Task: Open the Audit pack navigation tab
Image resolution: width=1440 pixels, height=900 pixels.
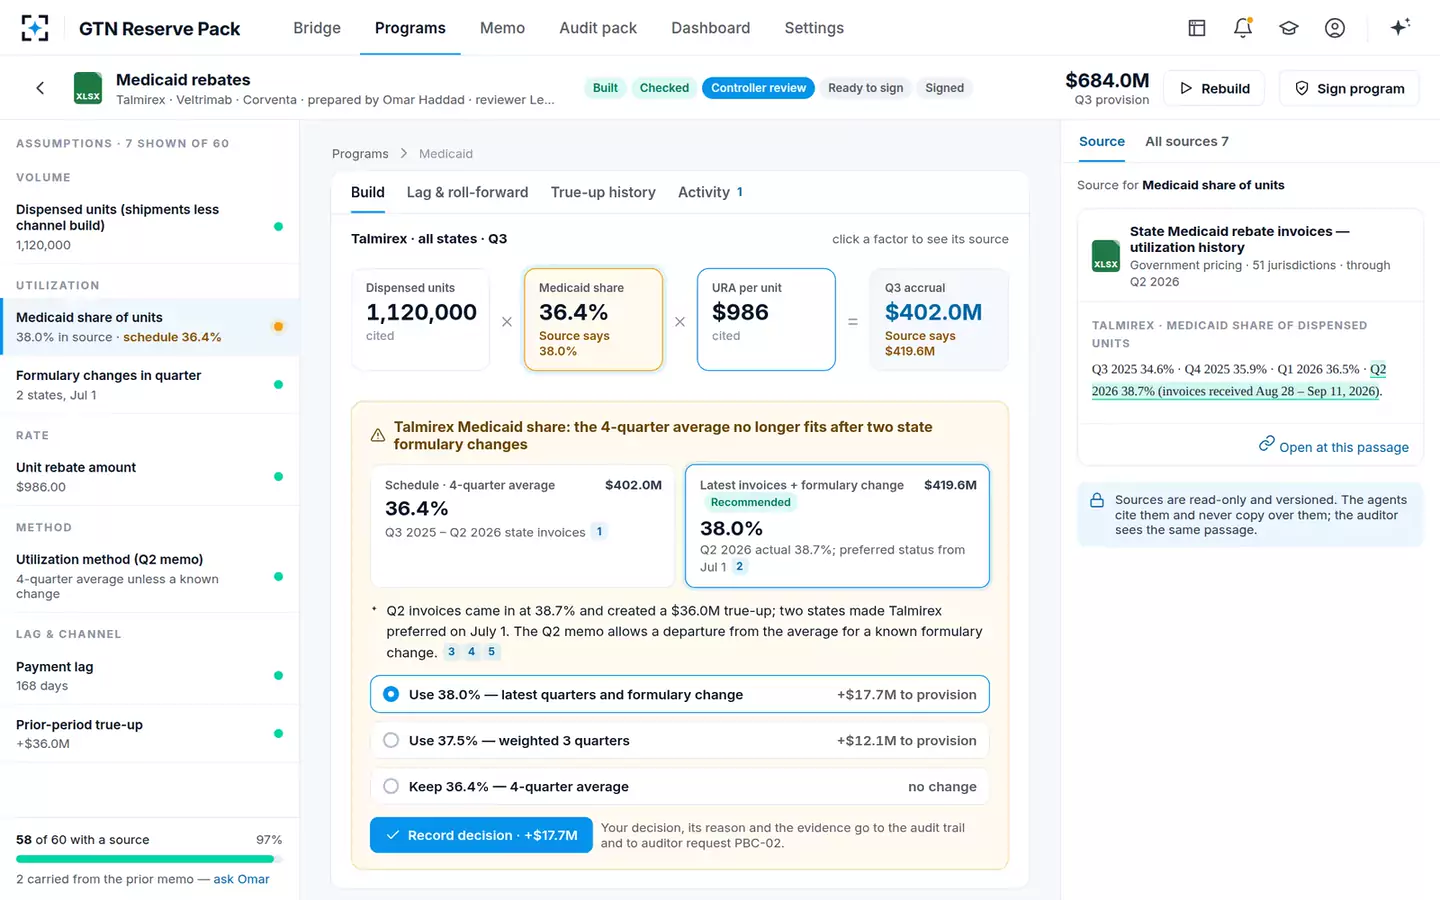Action: (598, 28)
